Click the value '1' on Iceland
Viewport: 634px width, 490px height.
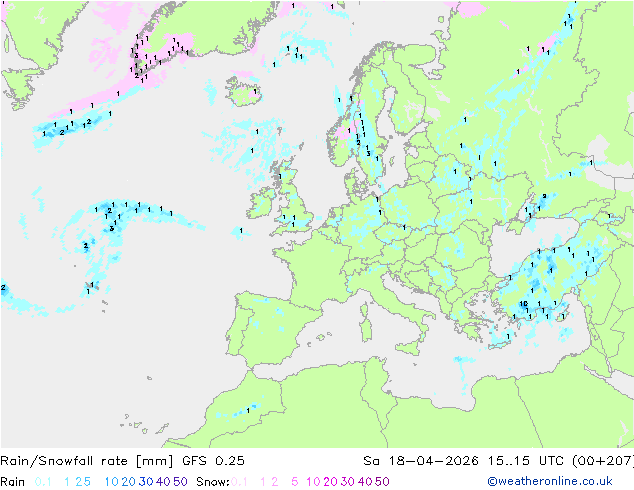click(x=255, y=91)
